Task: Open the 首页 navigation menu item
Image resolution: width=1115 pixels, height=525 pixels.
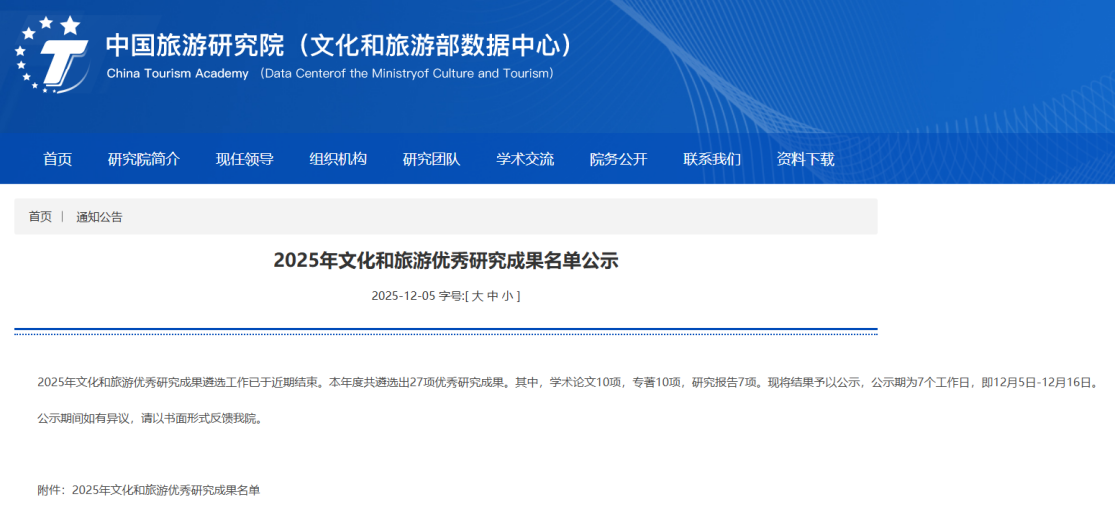Action: coord(58,159)
